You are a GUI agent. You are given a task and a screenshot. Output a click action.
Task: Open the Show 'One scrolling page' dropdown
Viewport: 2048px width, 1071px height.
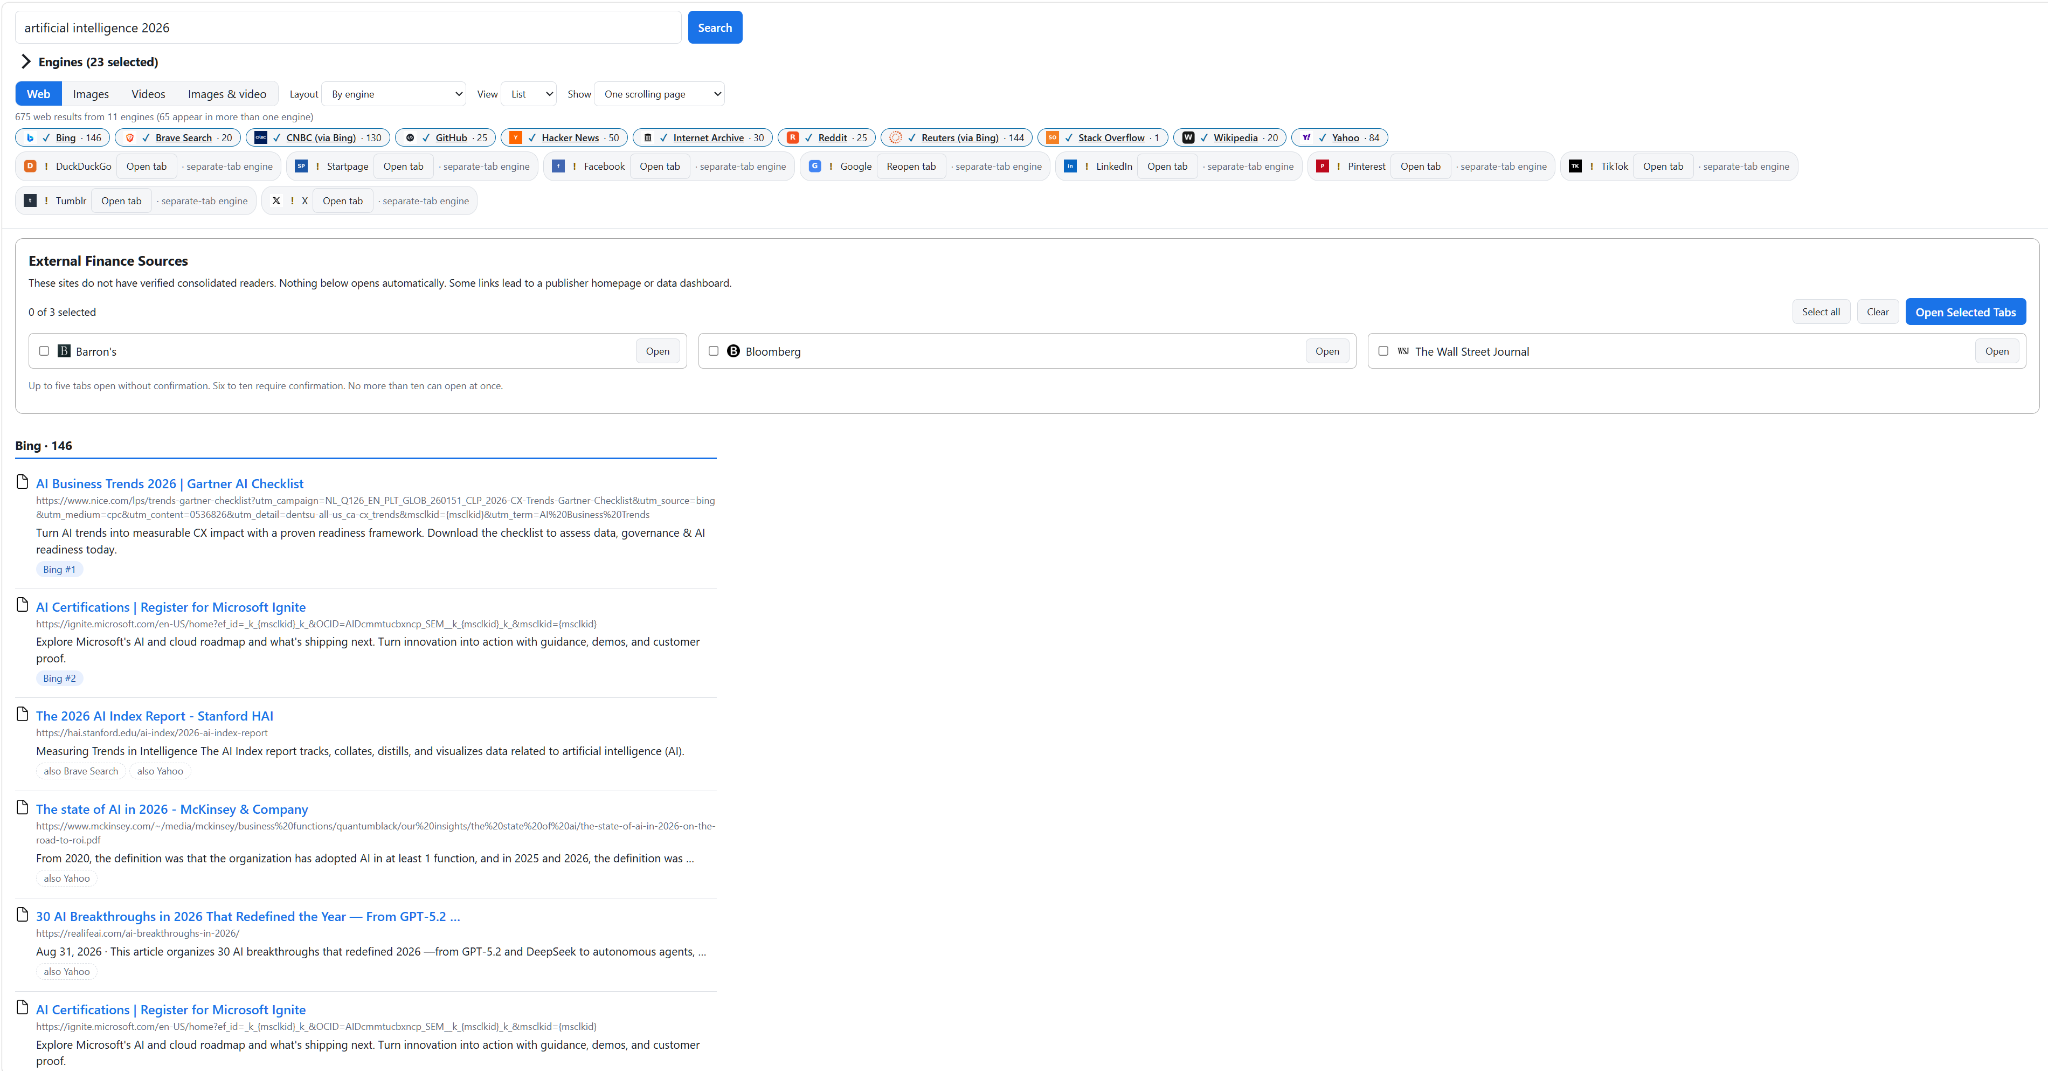tap(659, 94)
